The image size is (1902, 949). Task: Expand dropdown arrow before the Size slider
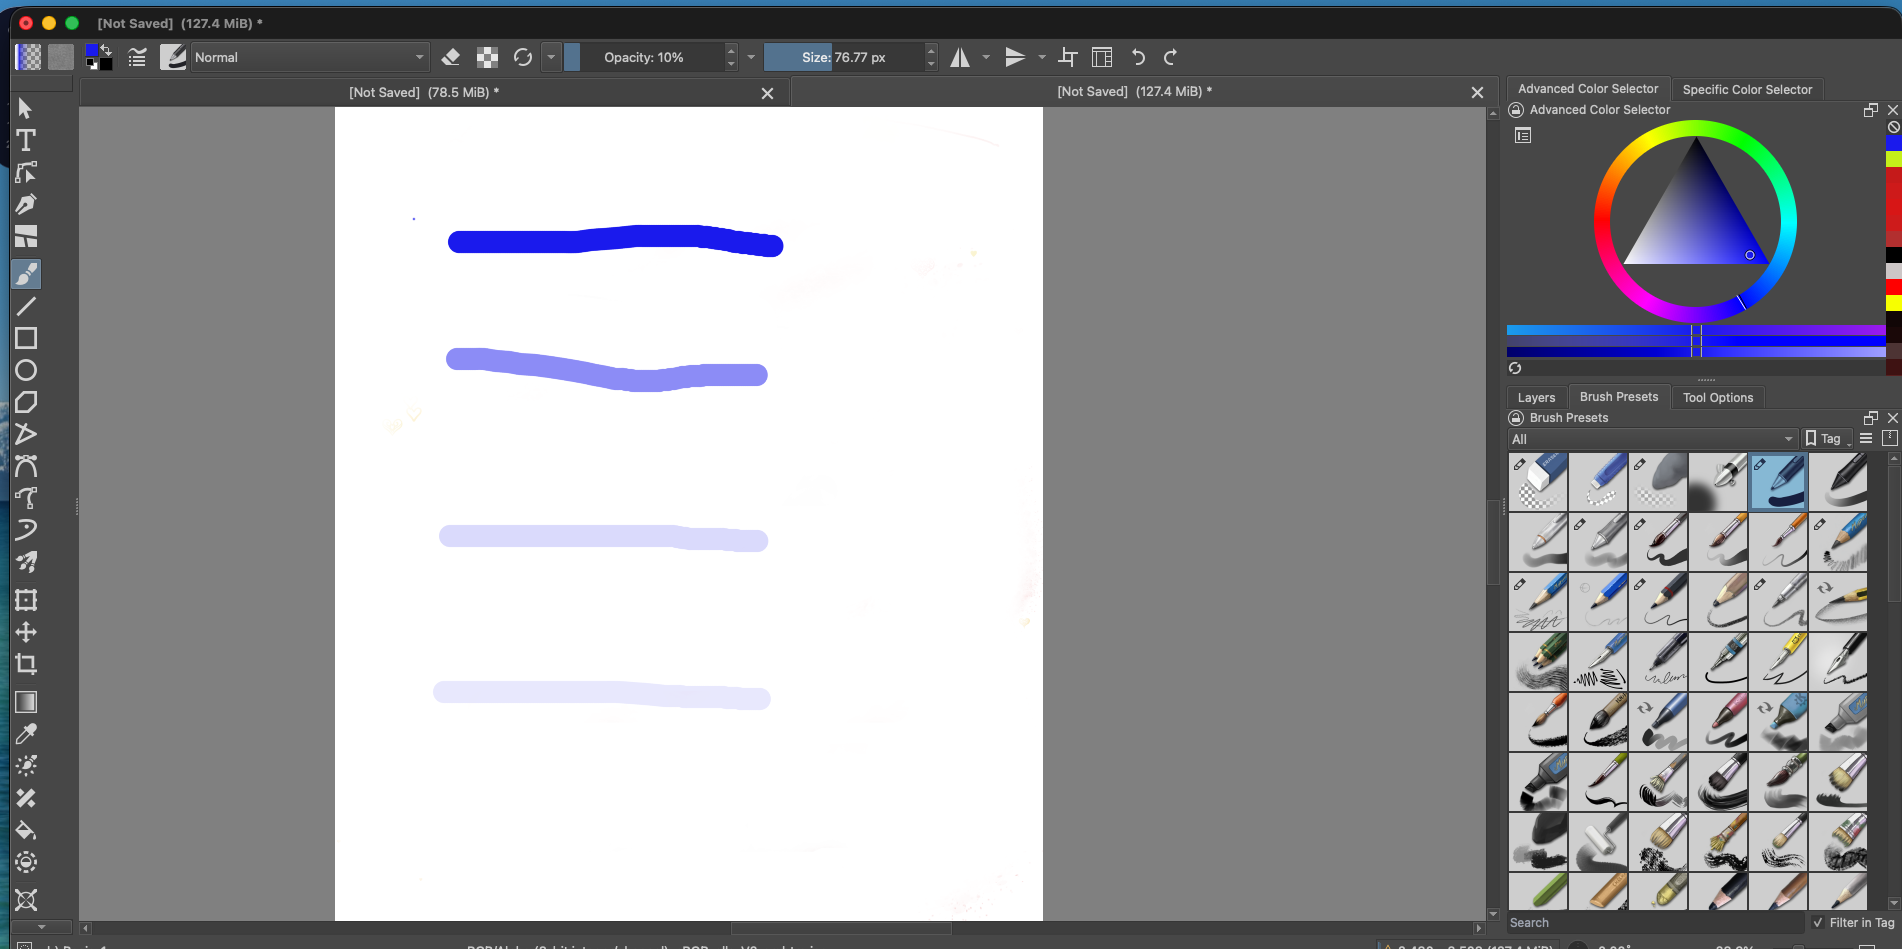click(751, 57)
